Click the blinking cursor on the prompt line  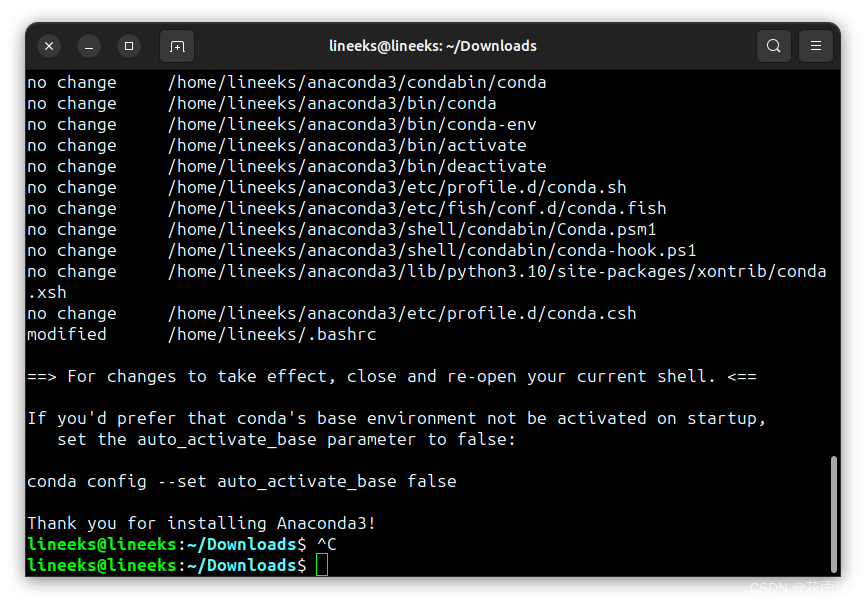tap(322, 565)
